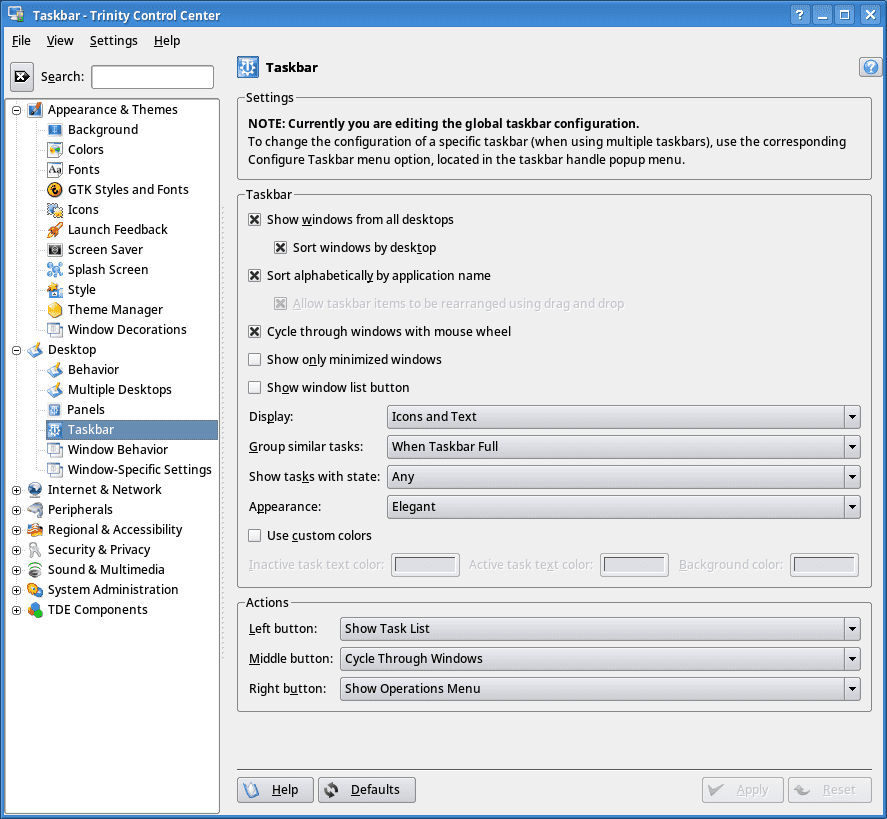Image resolution: width=887 pixels, height=819 pixels.
Task: Click the Window Behavior icon
Action: tap(55, 450)
